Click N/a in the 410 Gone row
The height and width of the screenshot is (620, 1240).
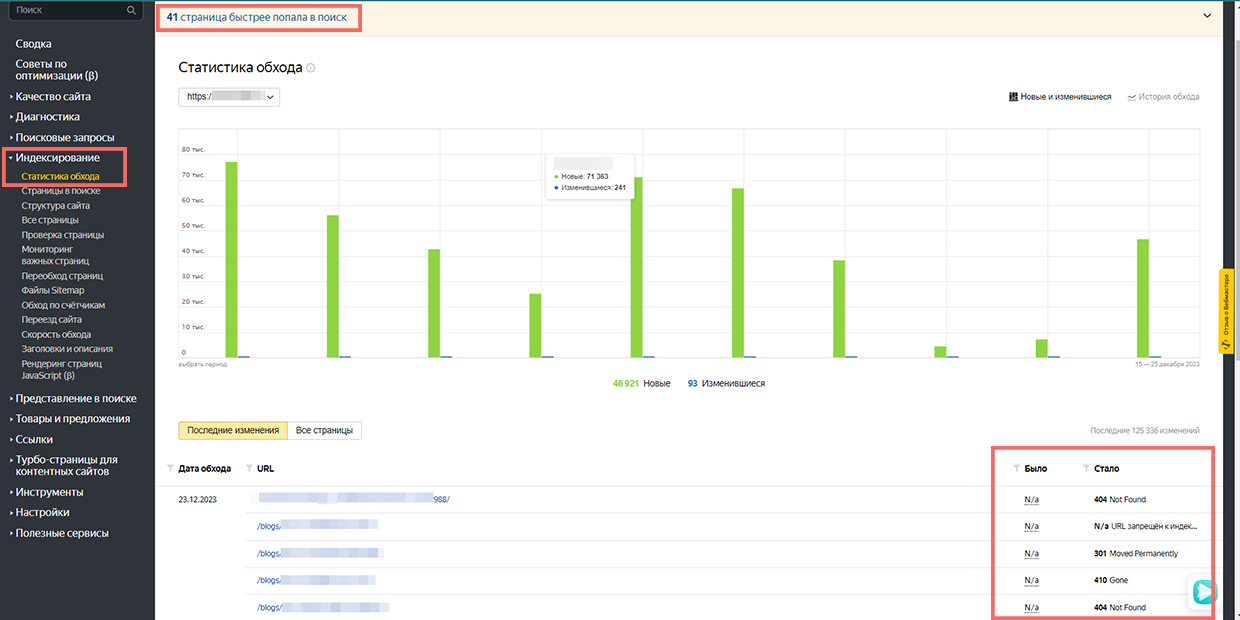point(1032,580)
